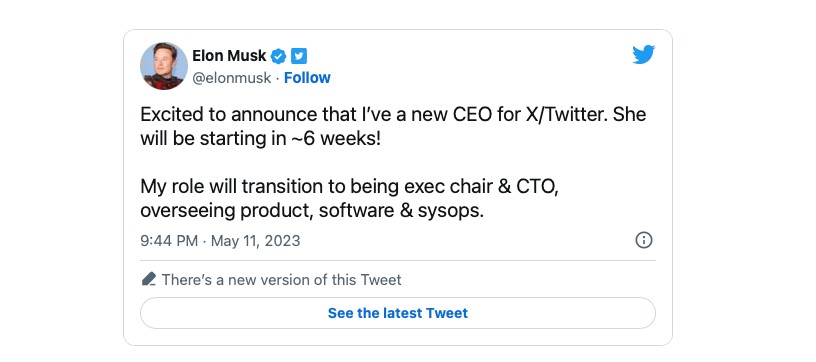Click the Elon Musk display name

229,55
